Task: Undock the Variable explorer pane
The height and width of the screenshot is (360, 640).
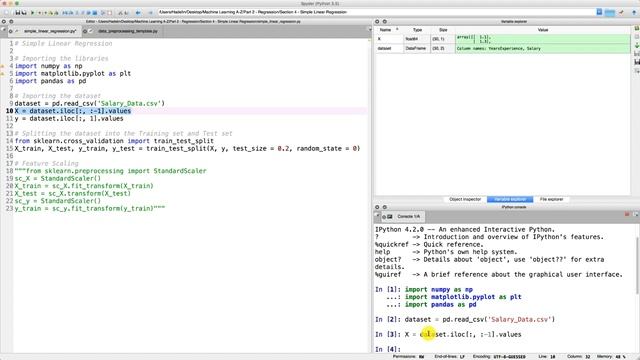Action: click(384, 21)
